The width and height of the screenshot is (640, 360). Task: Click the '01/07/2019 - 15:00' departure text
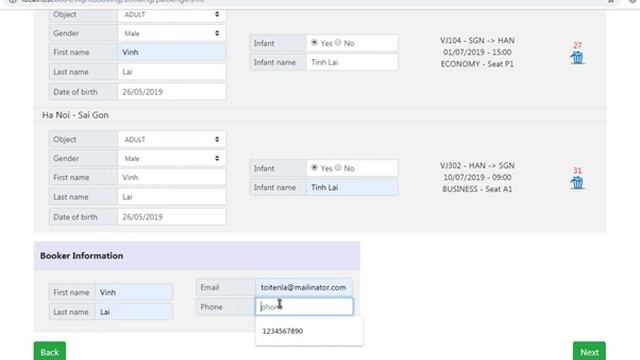pos(477,52)
